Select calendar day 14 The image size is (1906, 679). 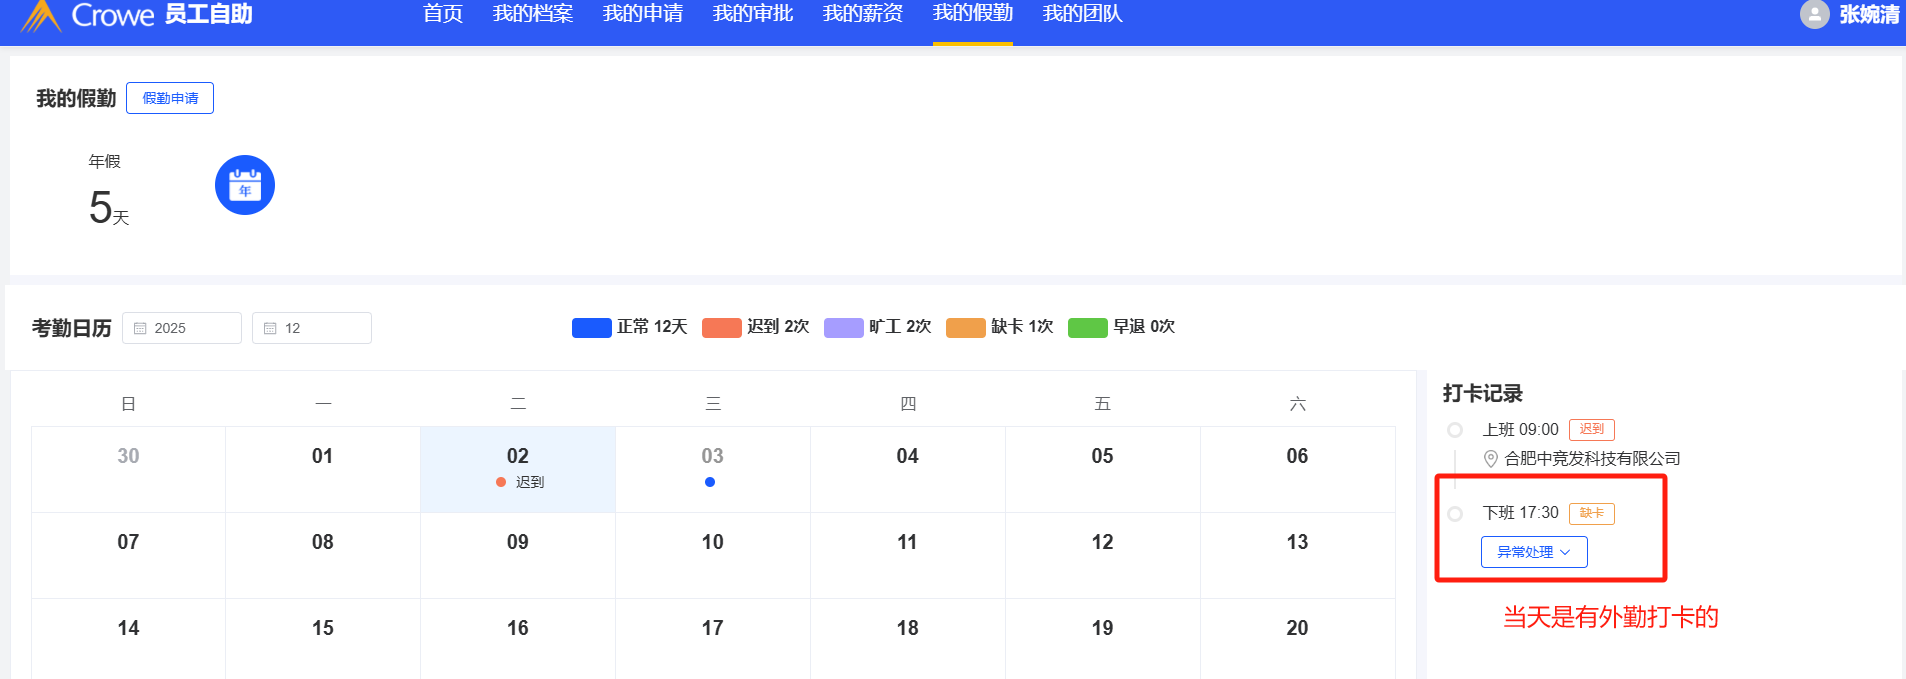pyautogui.click(x=128, y=639)
